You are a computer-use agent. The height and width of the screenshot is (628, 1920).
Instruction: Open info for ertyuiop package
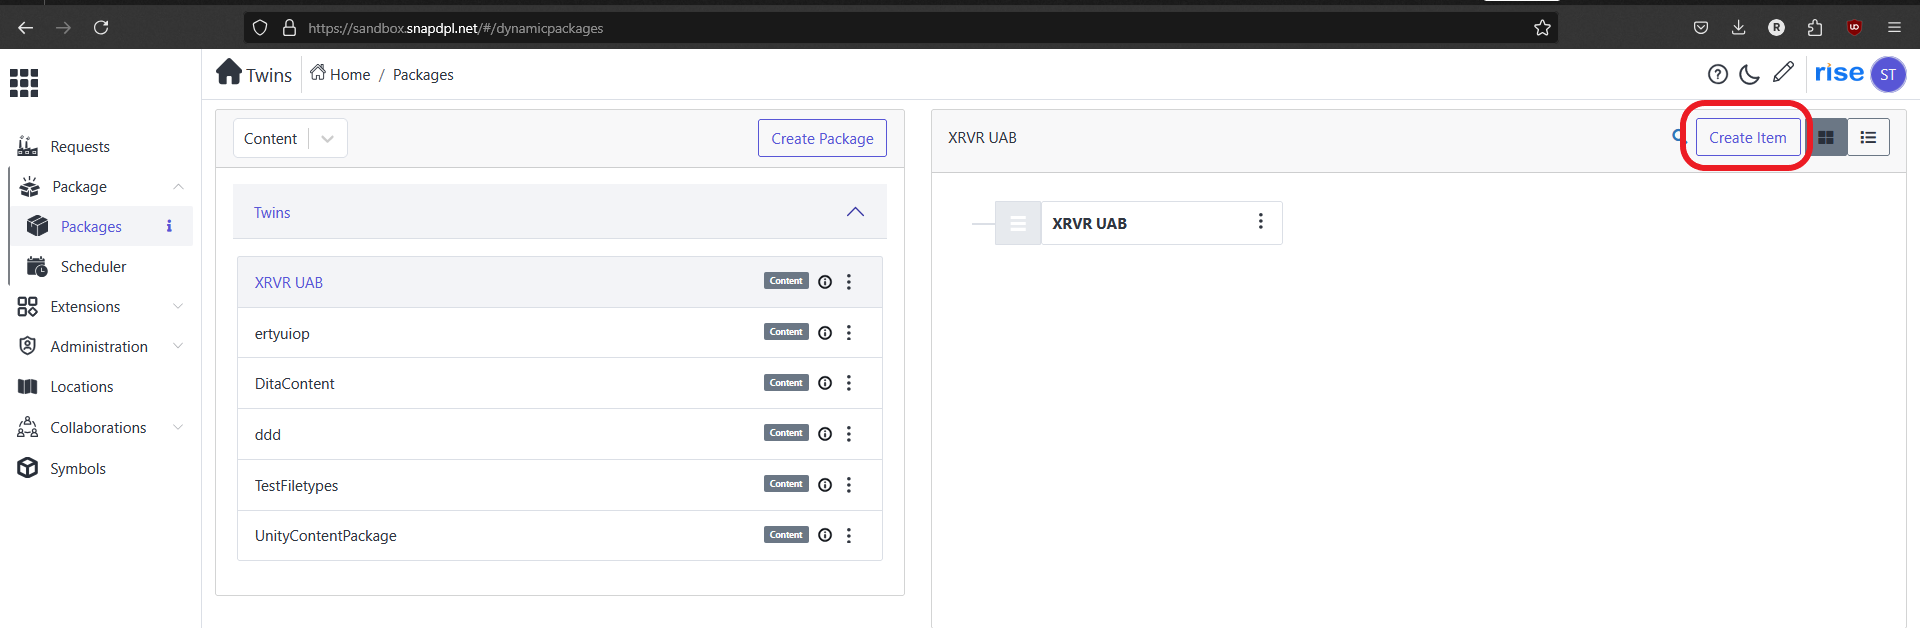tap(825, 333)
